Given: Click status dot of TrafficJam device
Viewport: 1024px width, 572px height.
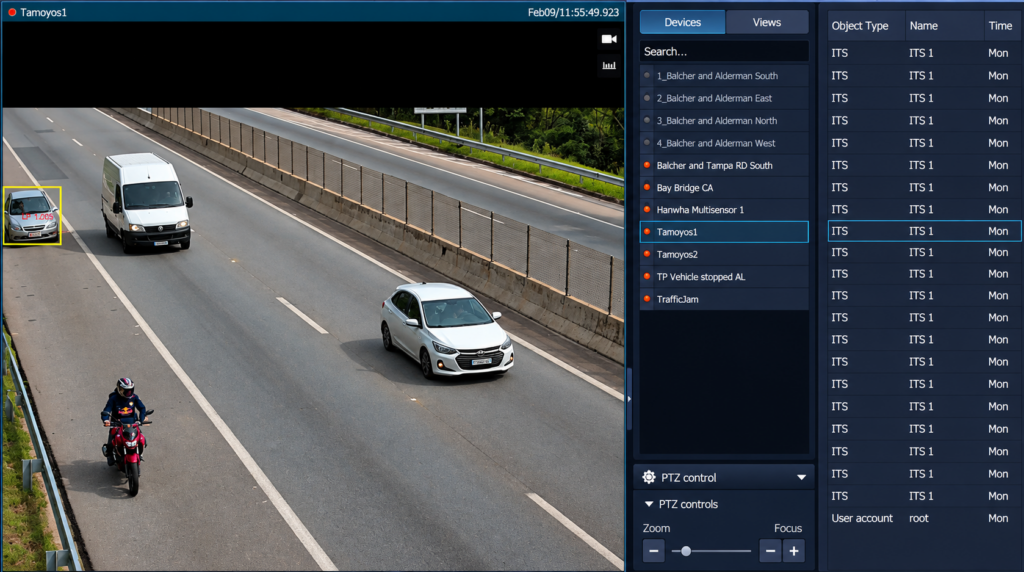Looking at the screenshot, I should coord(647,299).
